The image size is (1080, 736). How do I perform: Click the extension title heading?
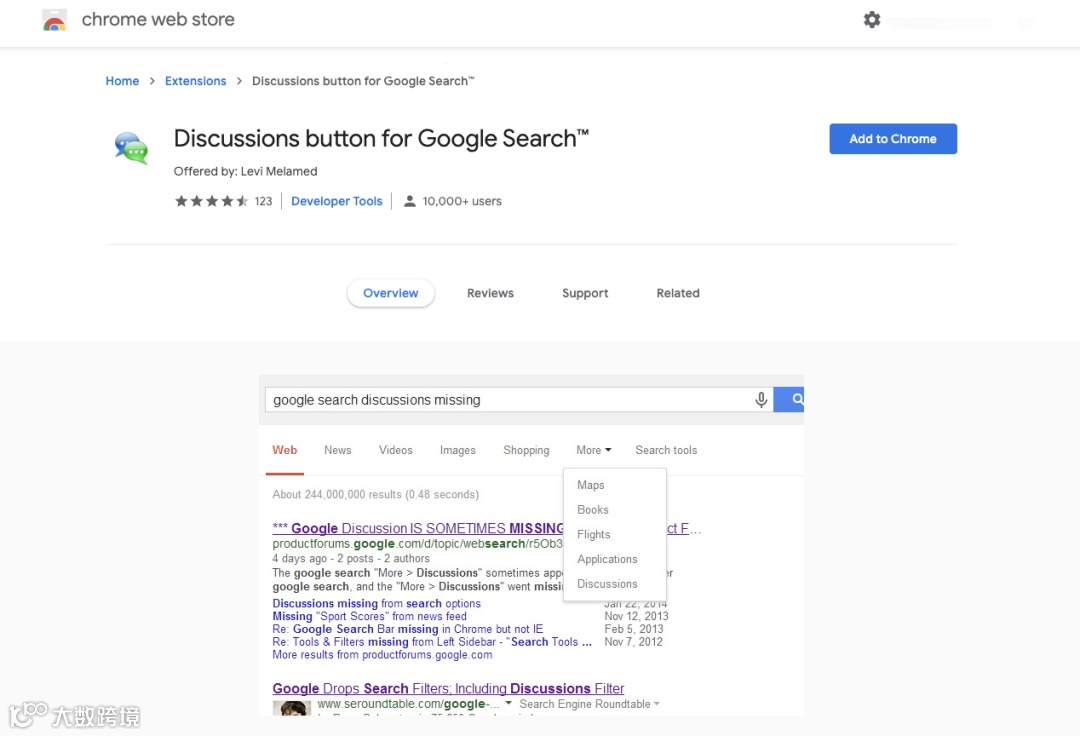(x=381, y=138)
